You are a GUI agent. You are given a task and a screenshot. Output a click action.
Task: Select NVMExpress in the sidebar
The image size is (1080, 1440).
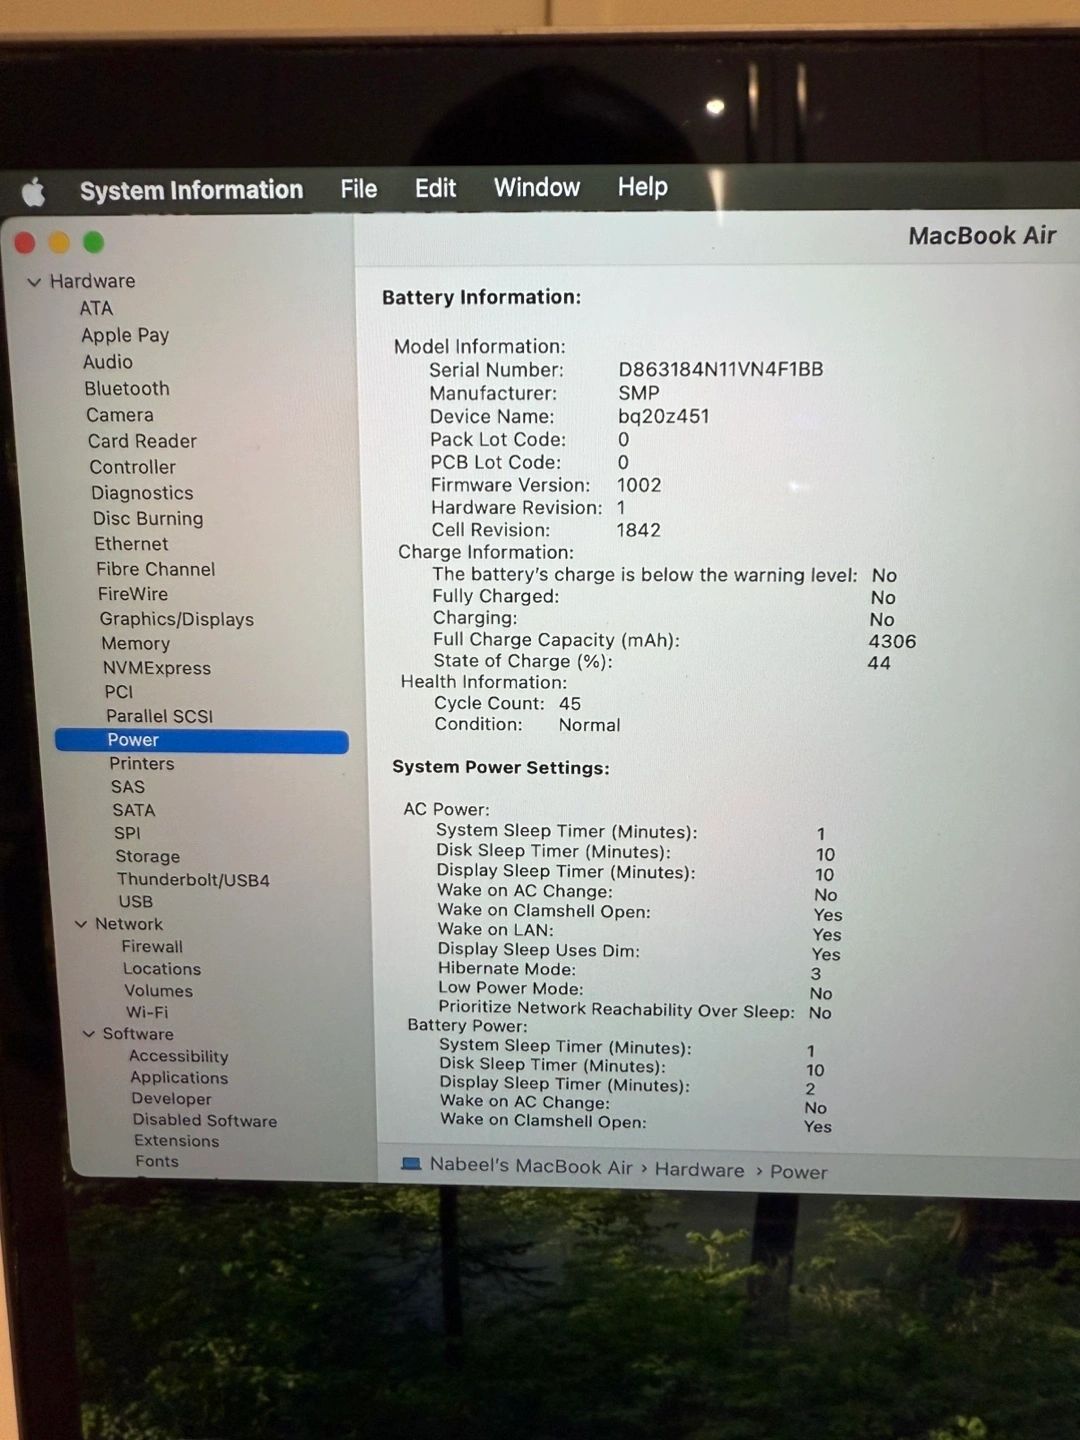click(156, 668)
